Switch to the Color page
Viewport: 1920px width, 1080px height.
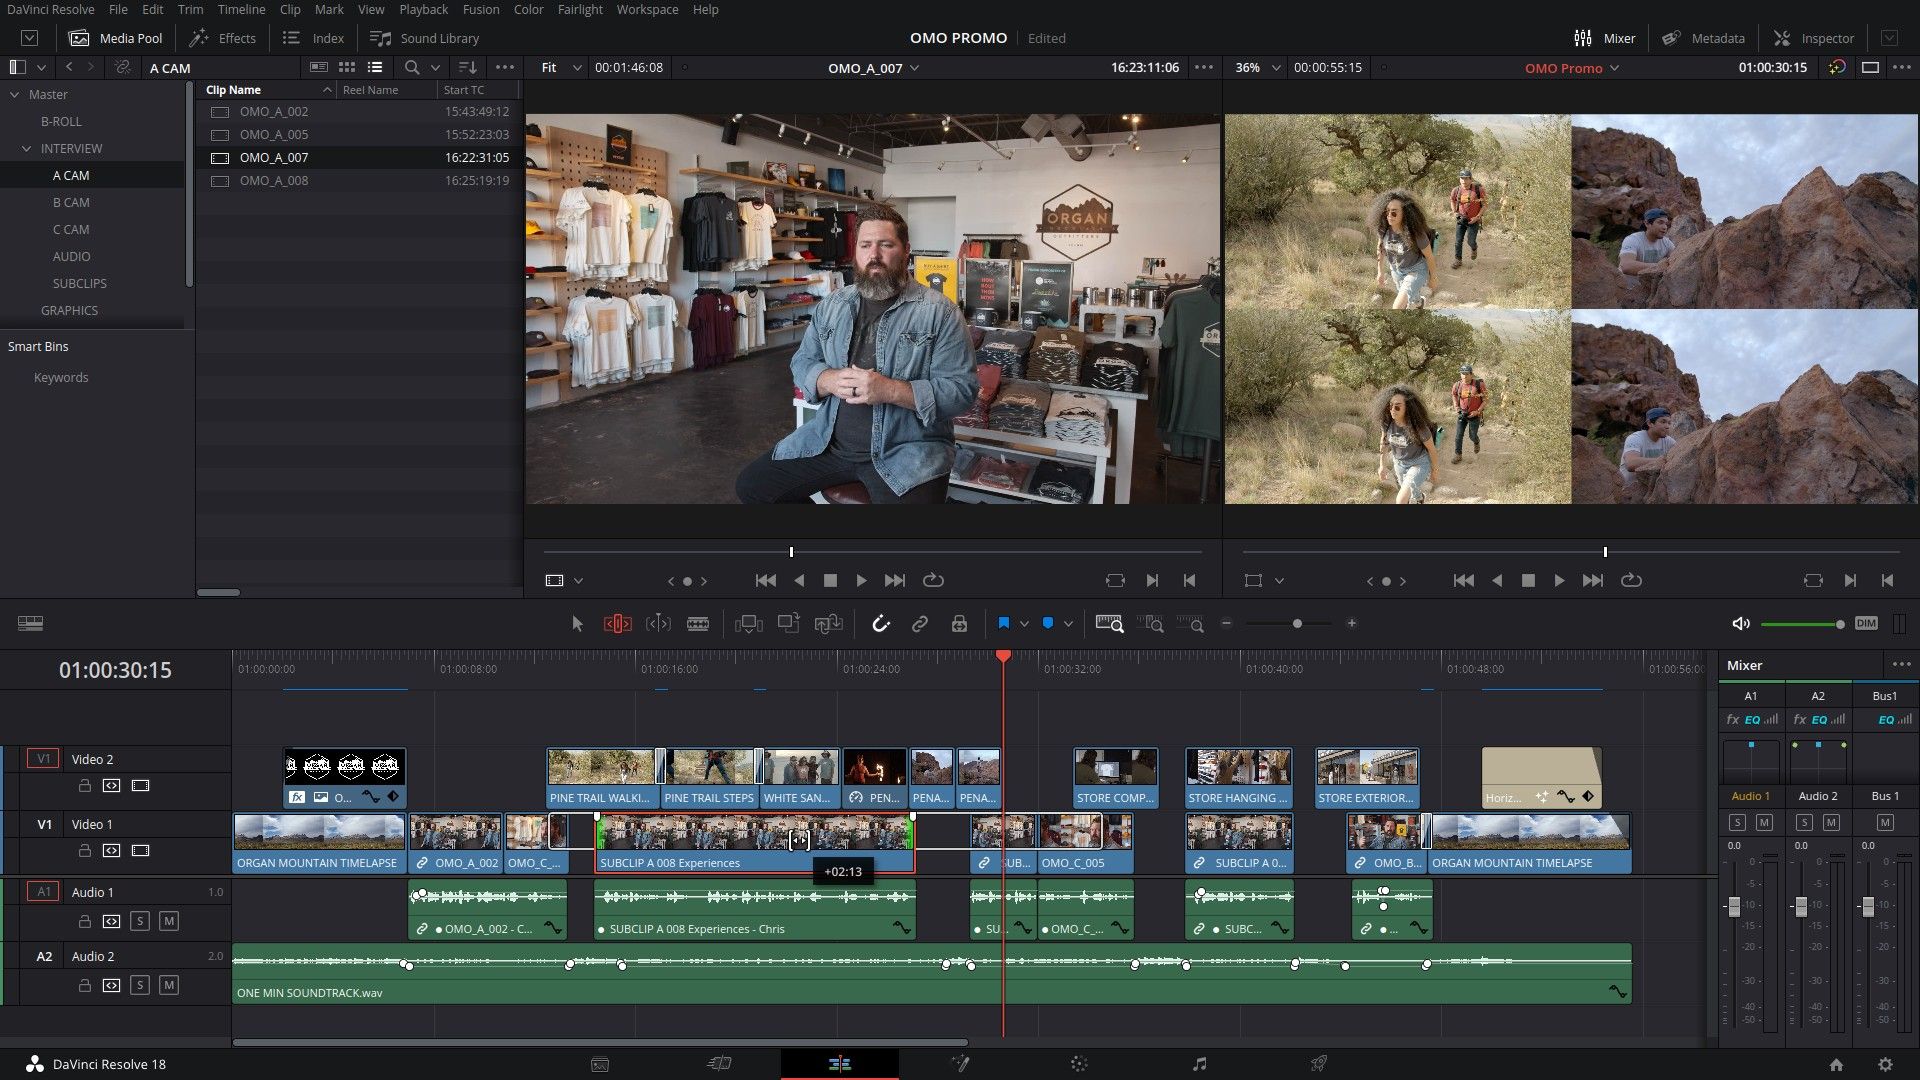coord(1080,1064)
